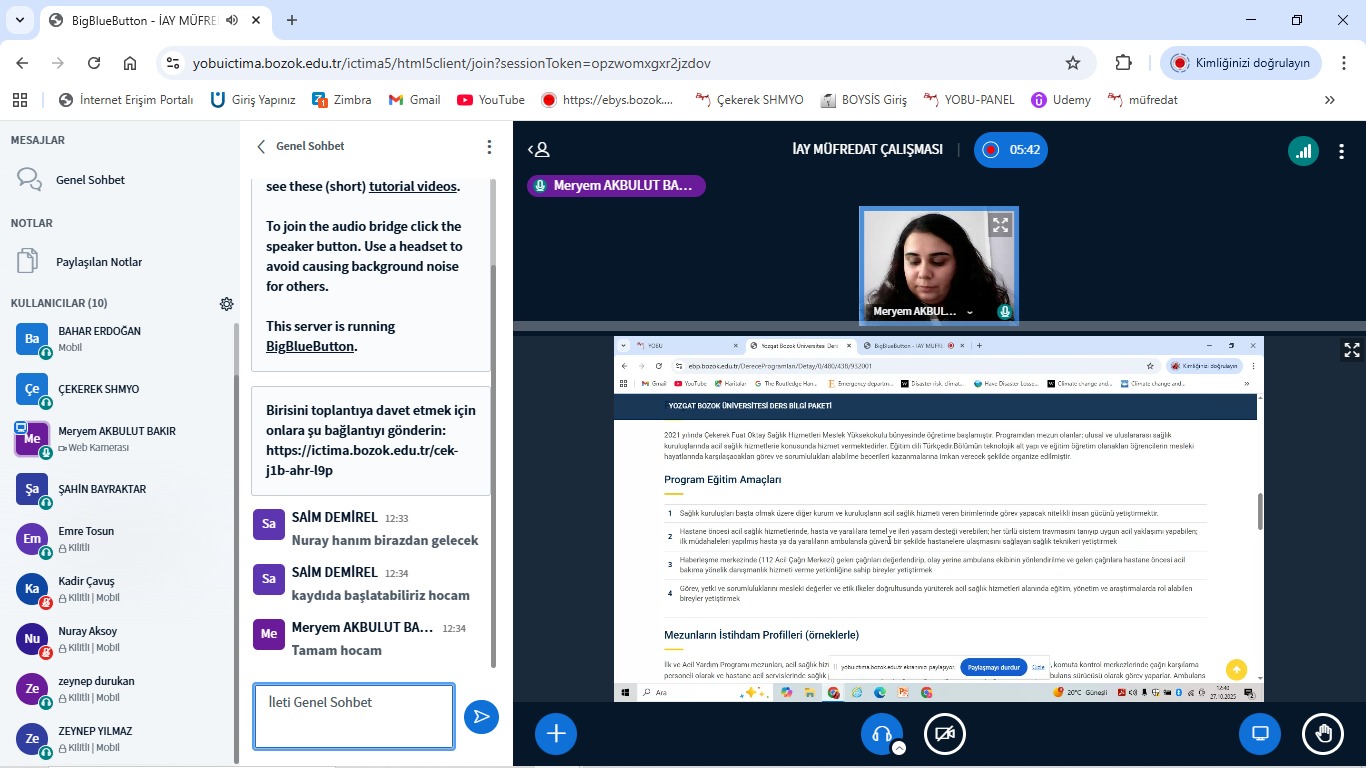Click the BigBlueButton link in chat
Screen dimensions: 1366x768
coord(310,346)
